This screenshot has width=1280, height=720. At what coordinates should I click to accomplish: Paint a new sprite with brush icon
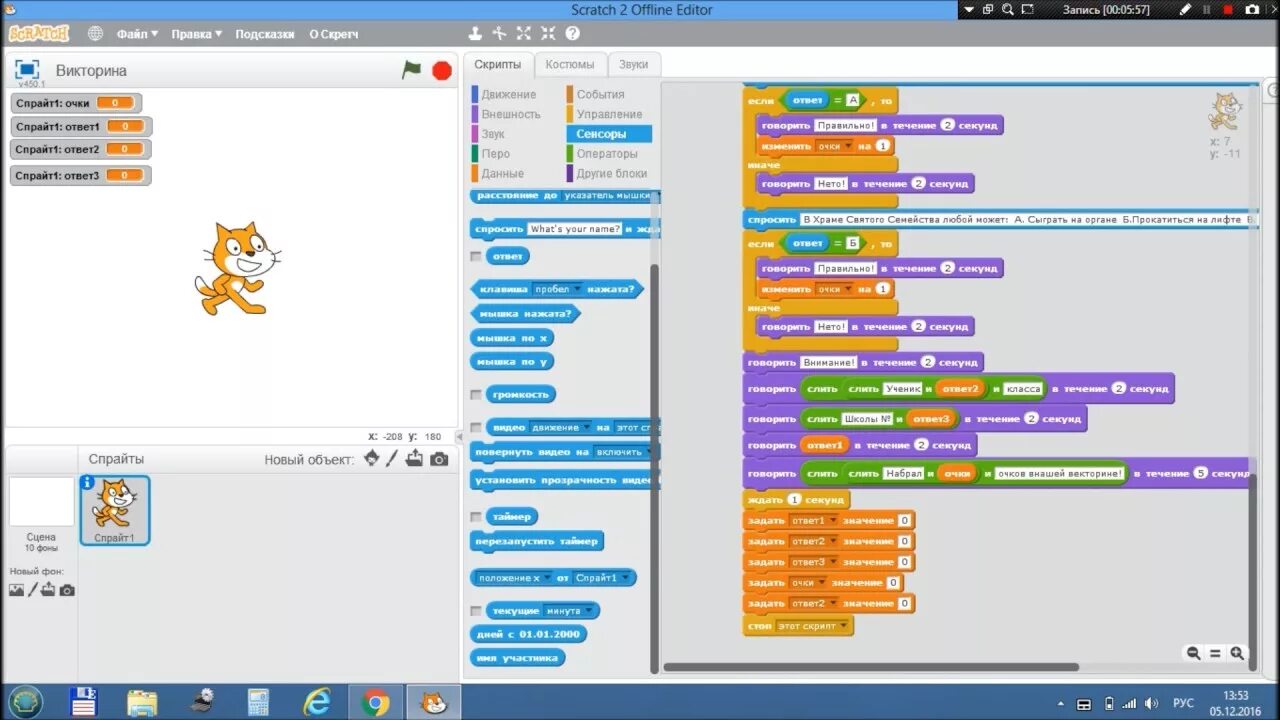tap(393, 459)
